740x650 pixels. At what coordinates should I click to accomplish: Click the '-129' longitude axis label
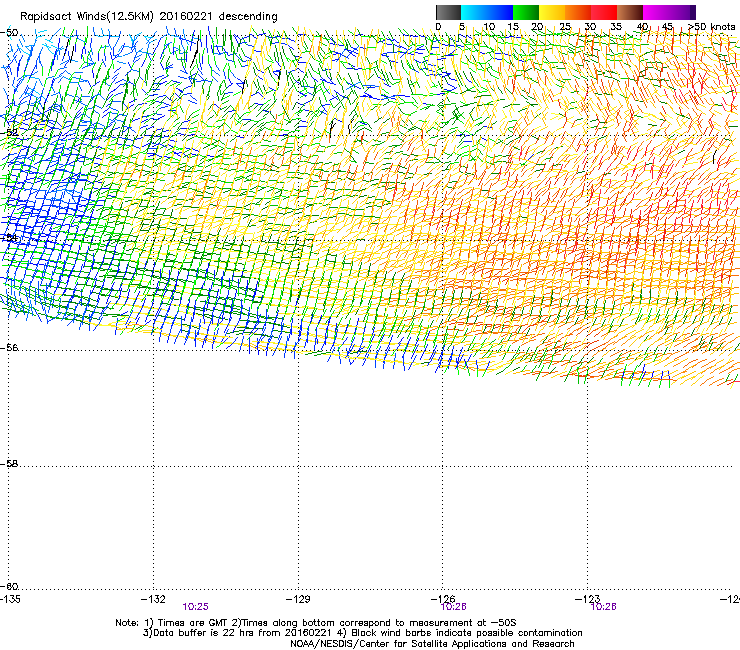[x=298, y=599]
